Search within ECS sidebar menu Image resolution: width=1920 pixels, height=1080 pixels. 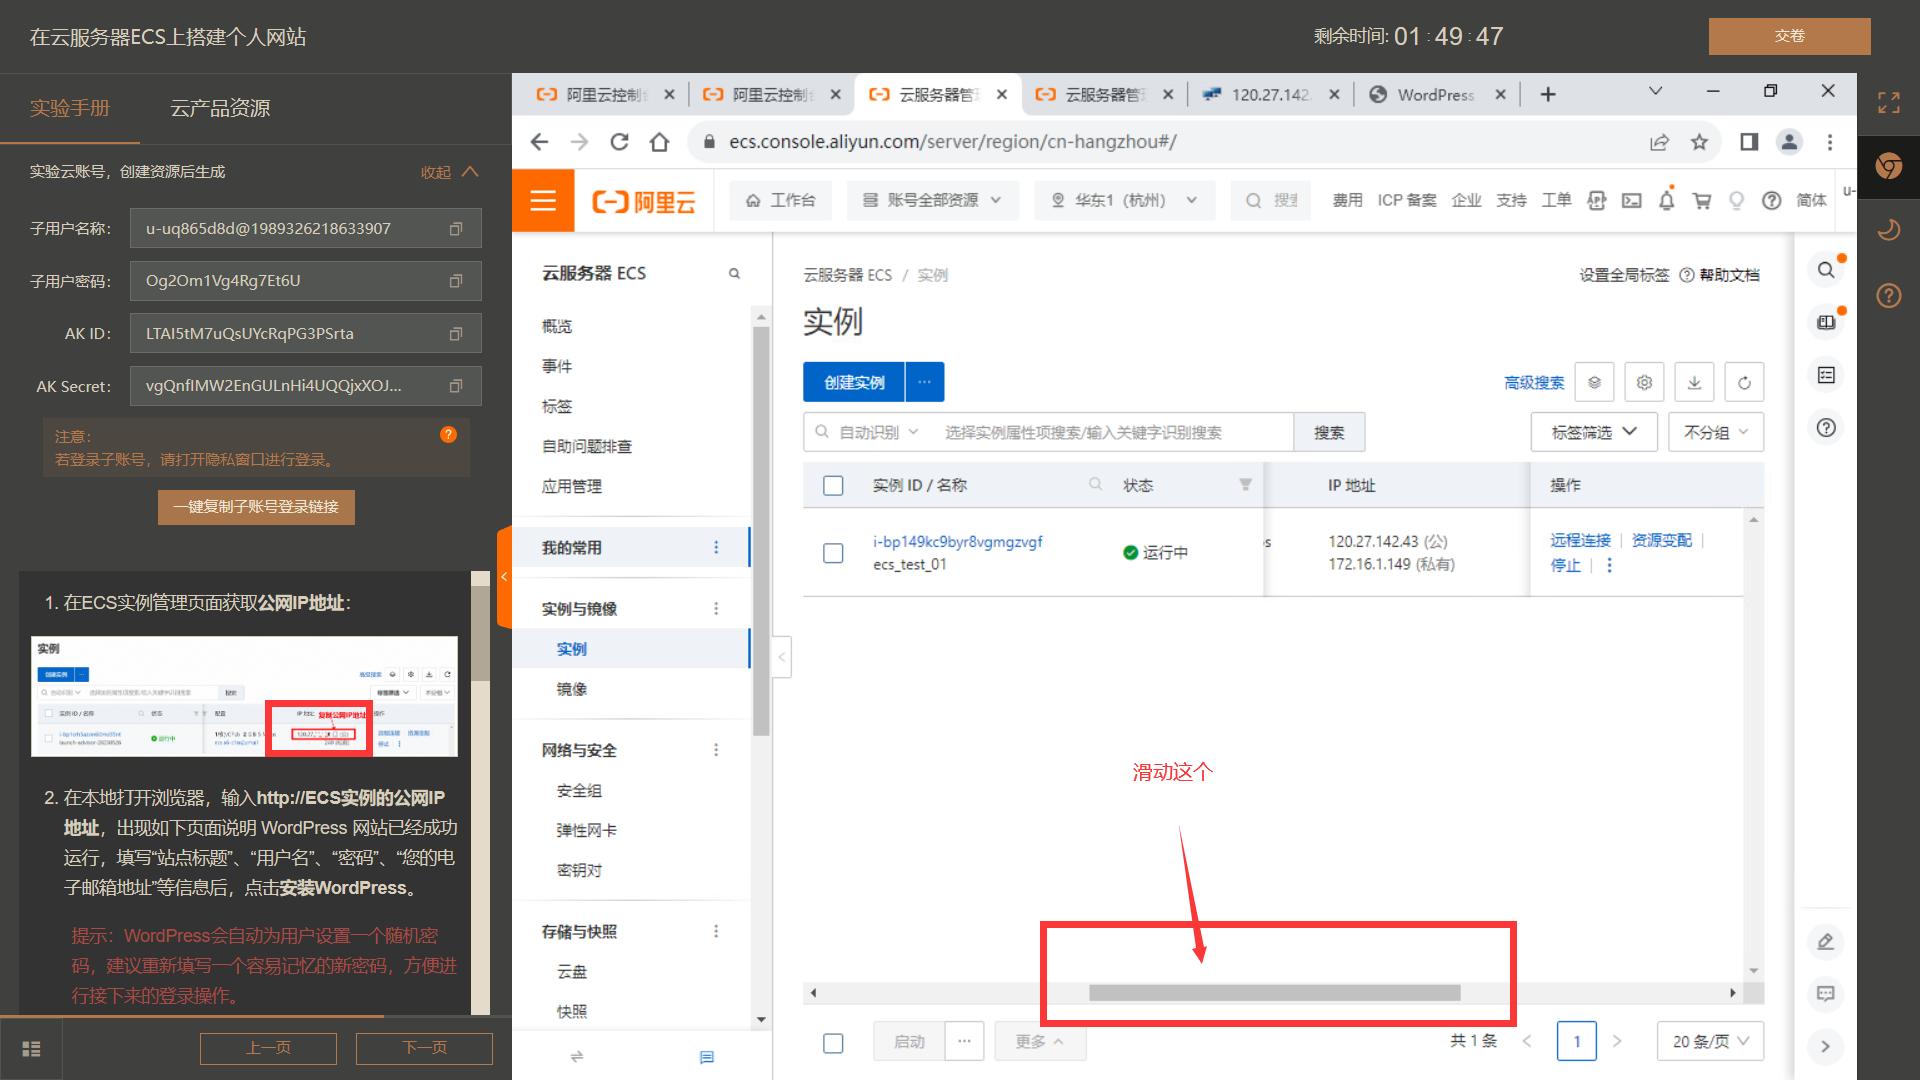[734, 274]
